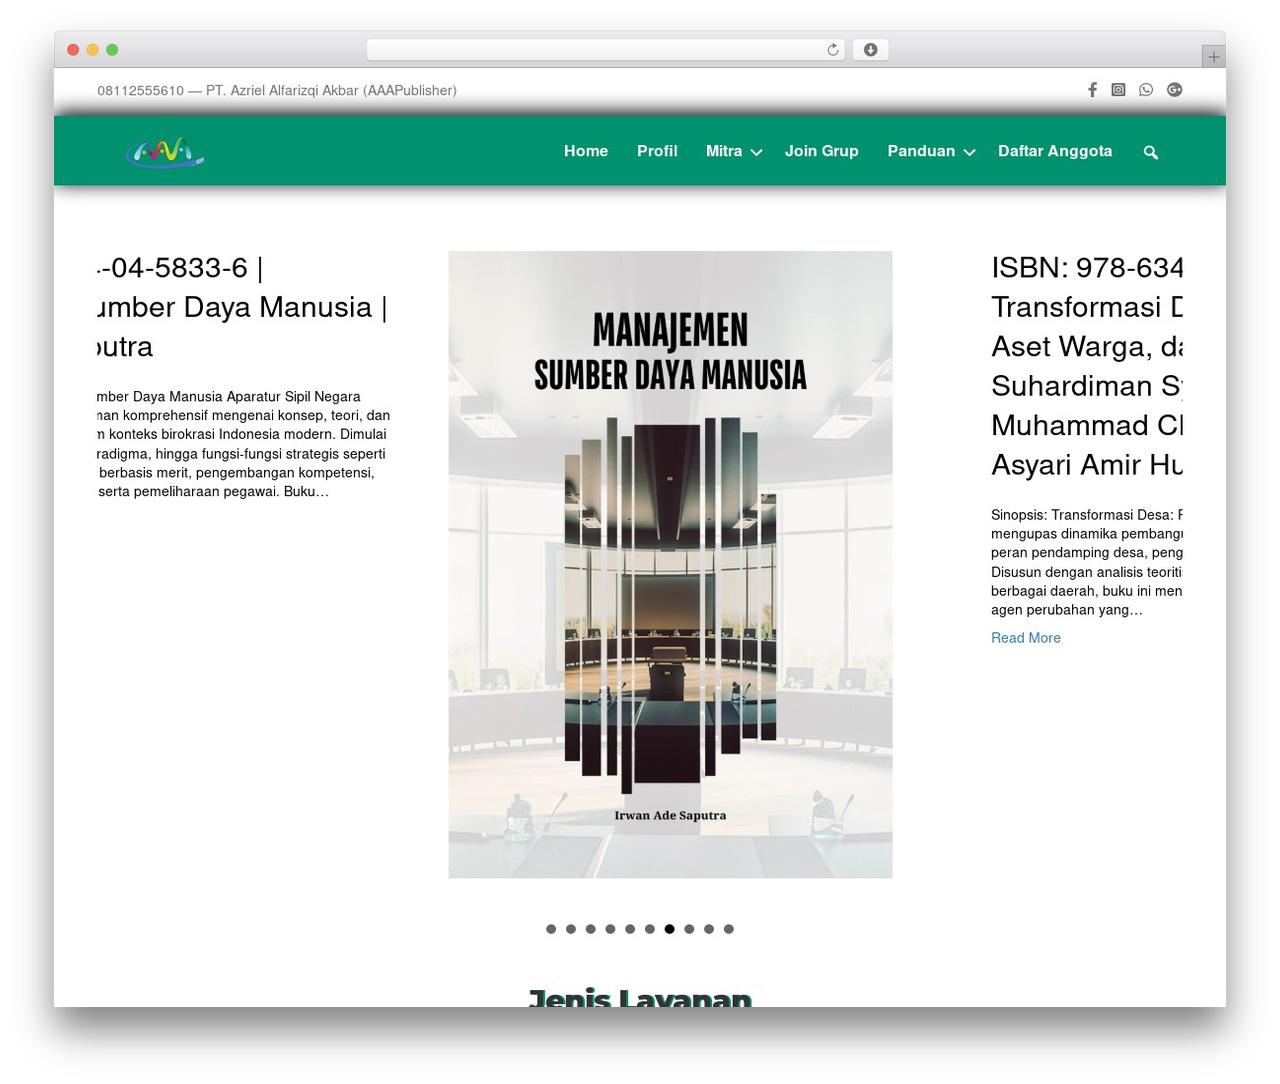Viewport: 1280px width, 1084px height.
Task: Reload the page with the browser refresh icon
Action: (x=833, y=50)
